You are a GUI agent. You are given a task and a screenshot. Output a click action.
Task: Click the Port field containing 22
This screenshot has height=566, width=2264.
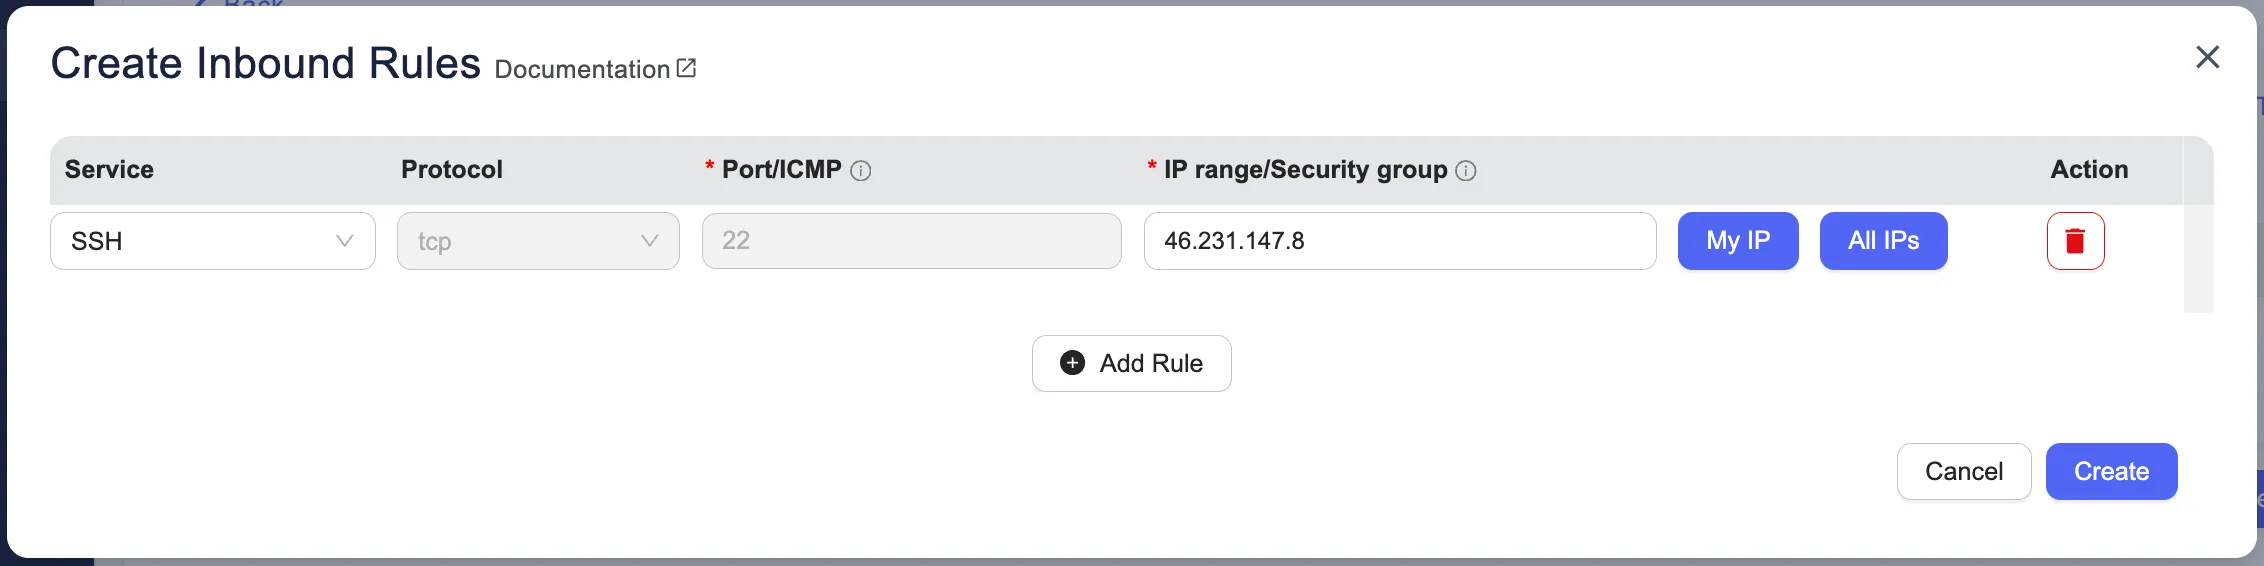click(x=911, y=241)
